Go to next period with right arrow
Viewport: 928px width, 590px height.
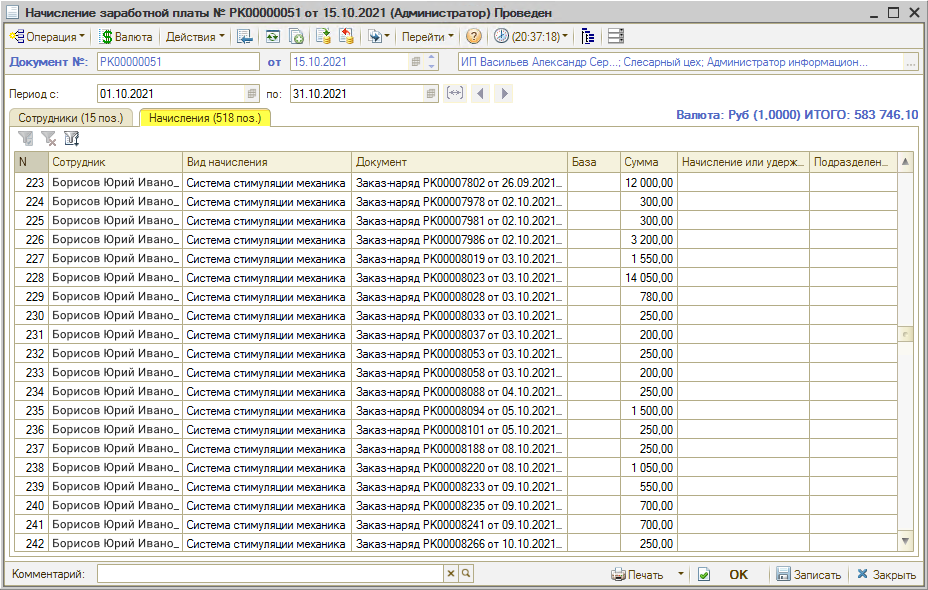tap(504, 93)
